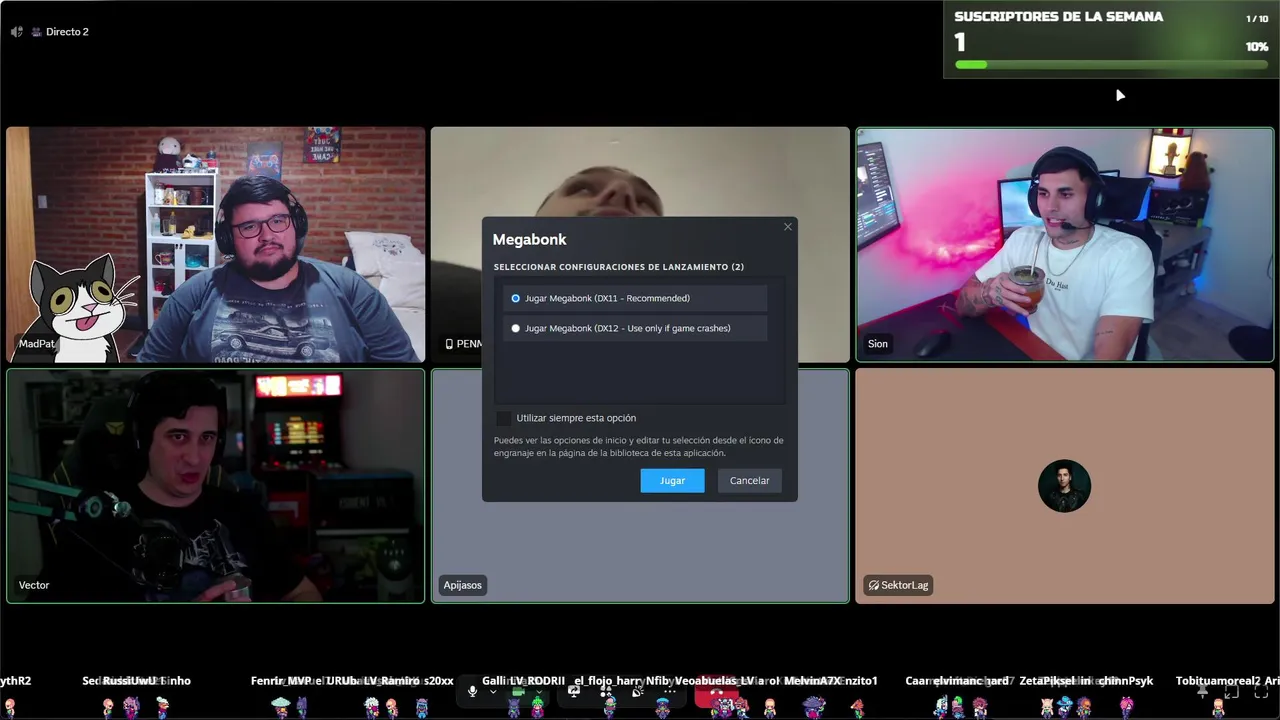Click the pop-out window icon
Screen dimensions: 1280x720
click(1231, 691)
